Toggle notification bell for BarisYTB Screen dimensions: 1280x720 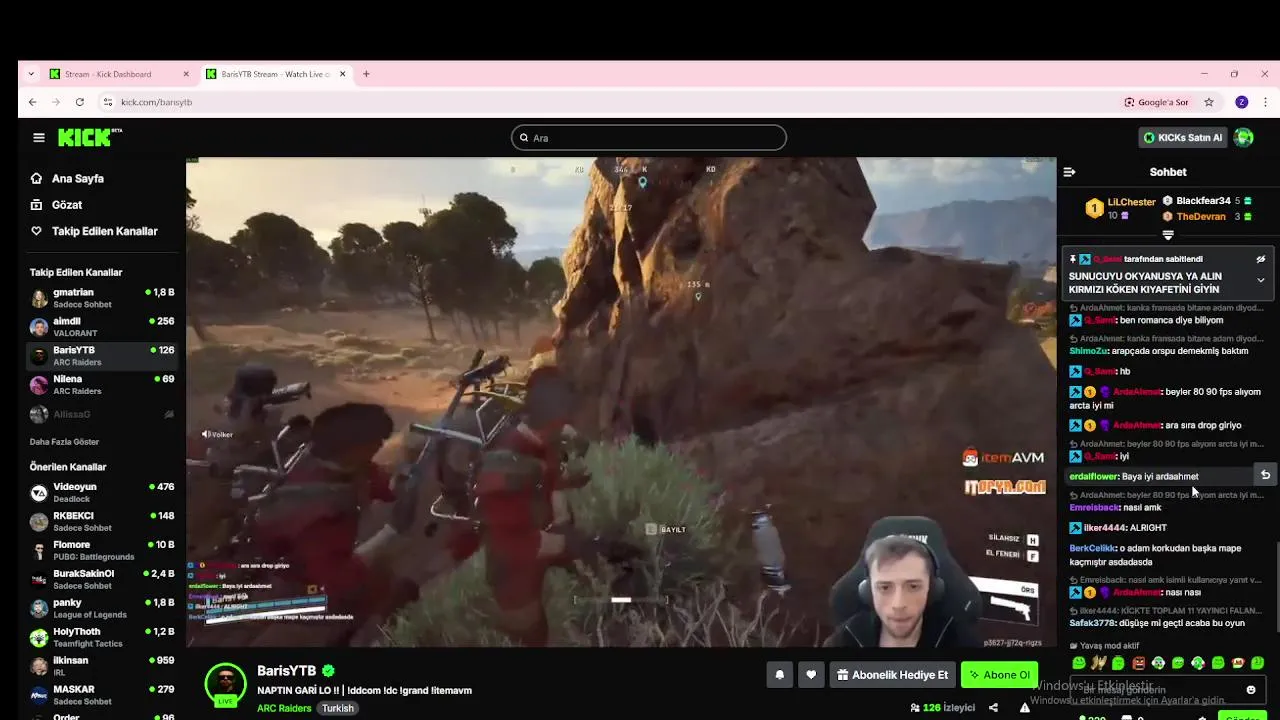coord(779,675)
